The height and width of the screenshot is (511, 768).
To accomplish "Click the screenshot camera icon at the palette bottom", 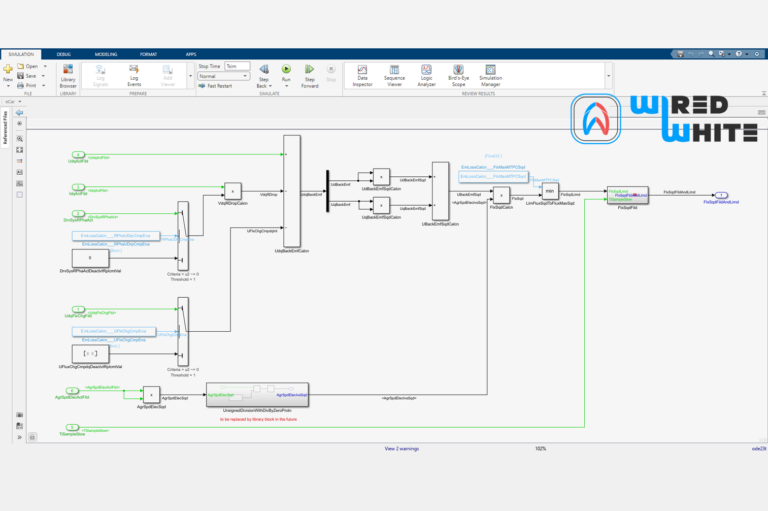I will coord(20,415).
